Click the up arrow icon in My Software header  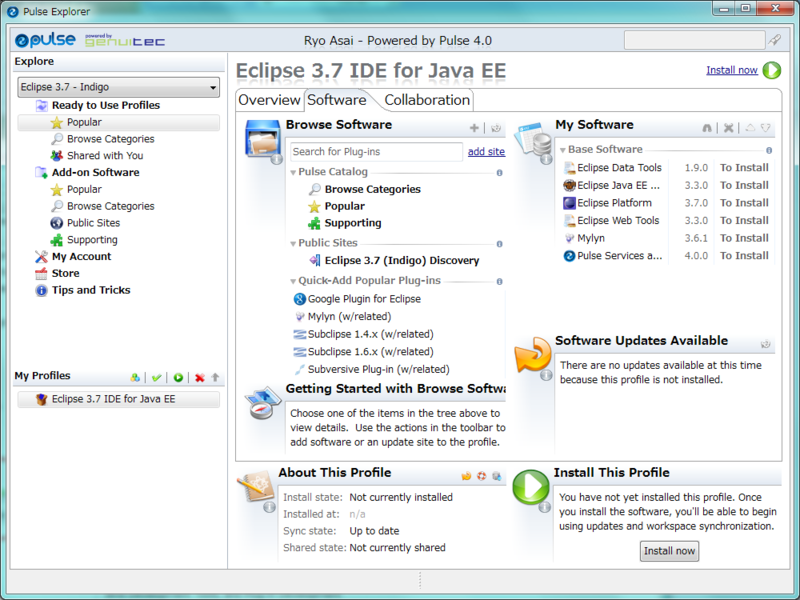click(750, 128)
